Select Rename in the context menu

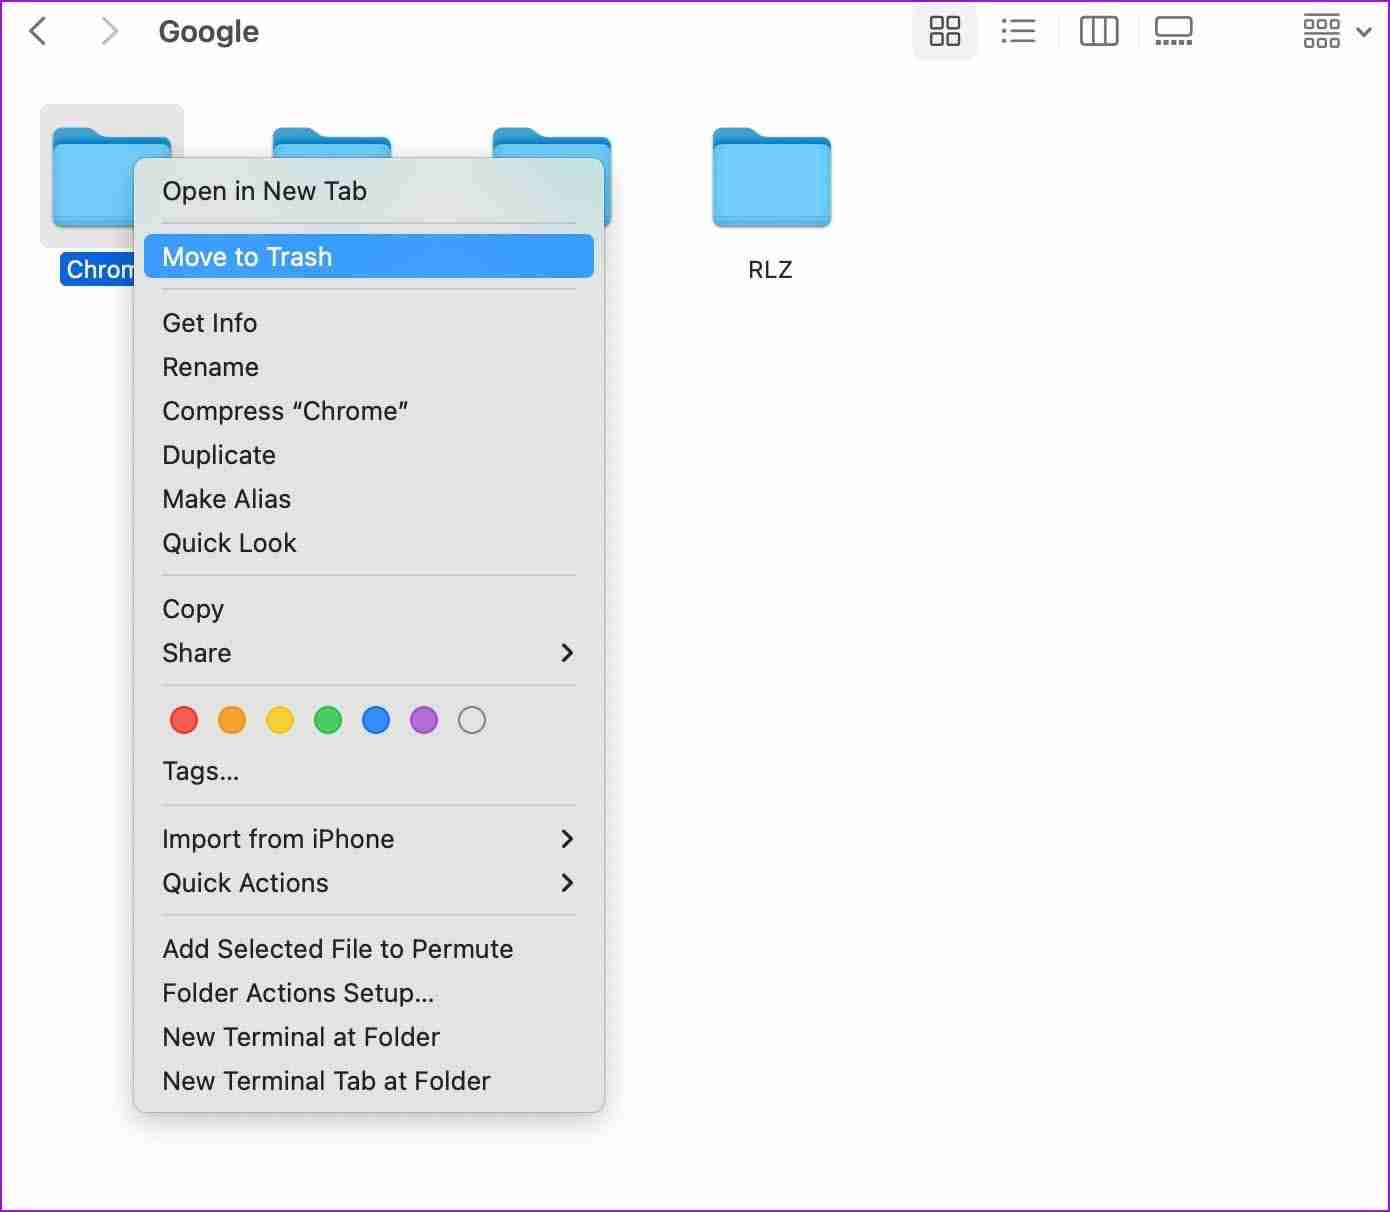[369, 367]
